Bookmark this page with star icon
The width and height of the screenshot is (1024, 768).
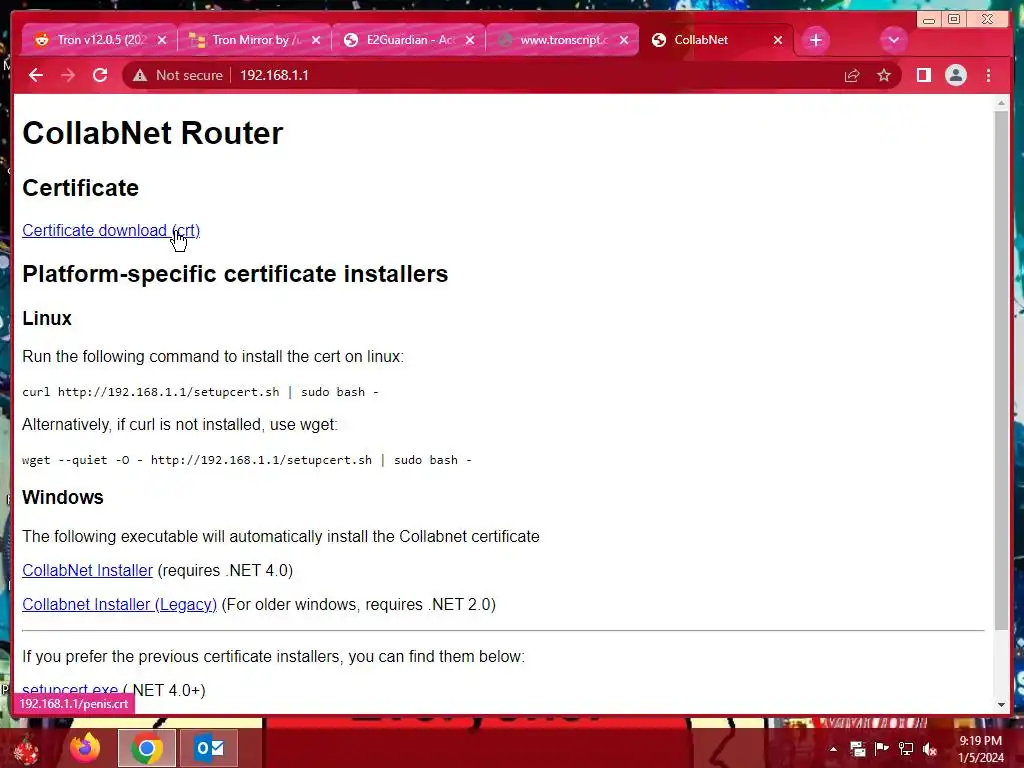(884, 75)
